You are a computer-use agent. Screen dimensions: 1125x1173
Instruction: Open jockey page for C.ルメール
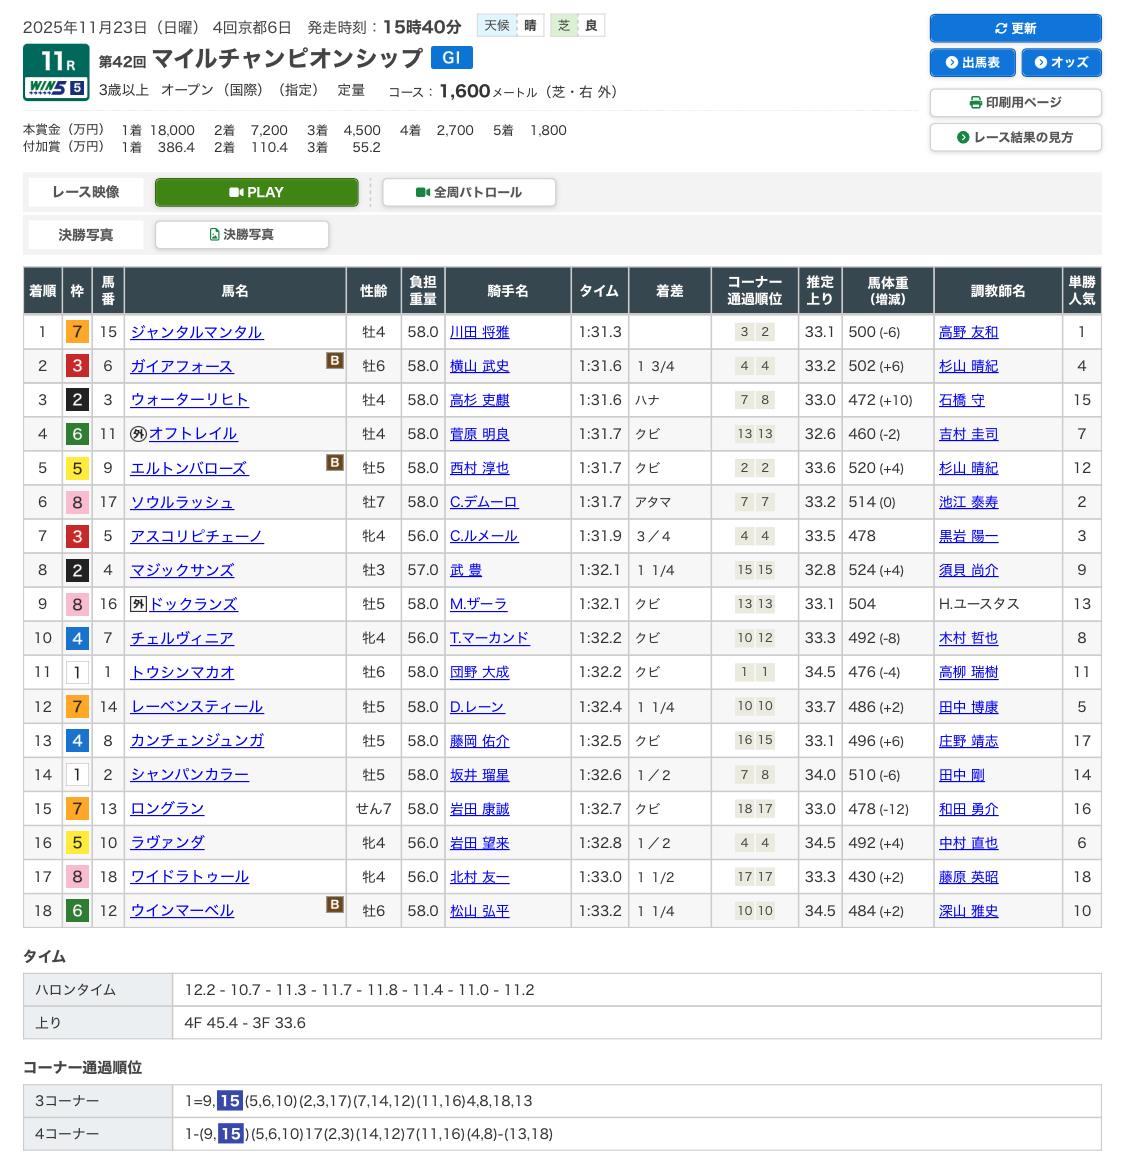pyautogui.click(x=483, y=536)
